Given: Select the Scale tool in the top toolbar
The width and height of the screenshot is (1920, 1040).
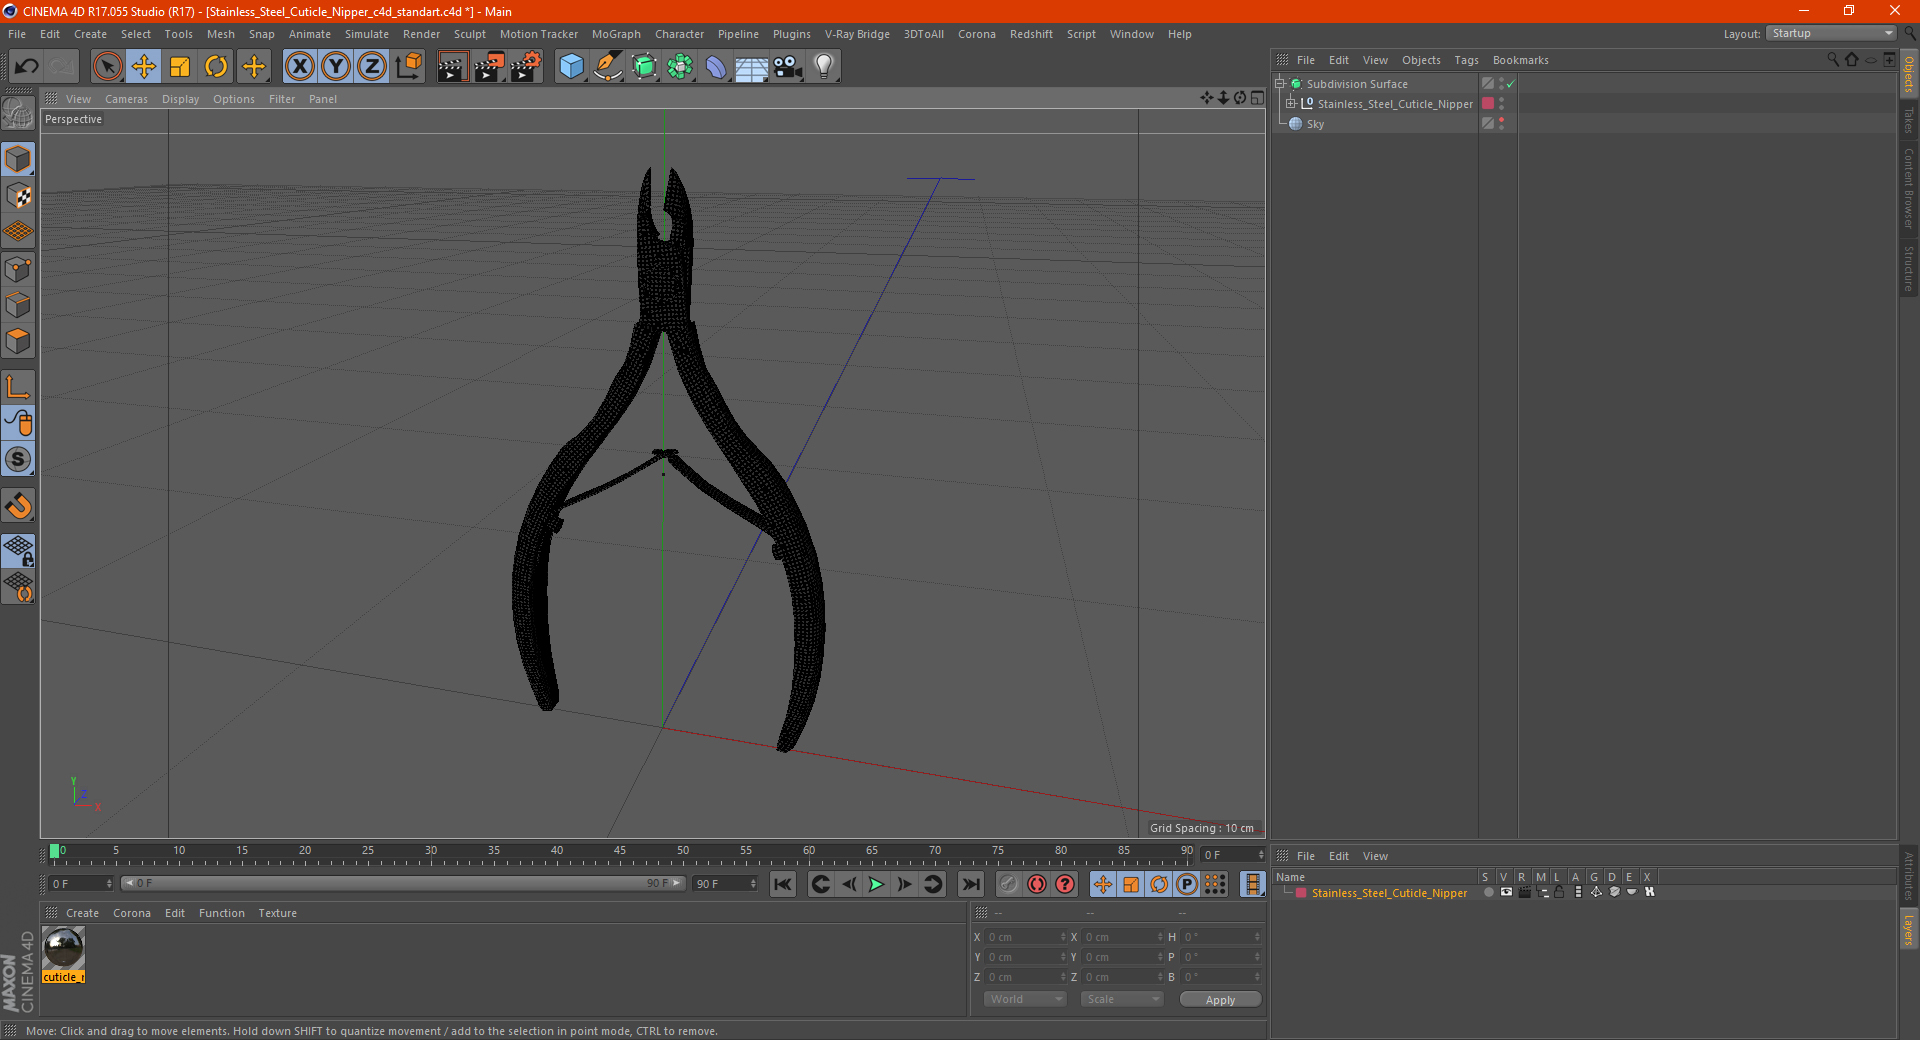Looking at the screenshot, I should click(x=180, y=67).
